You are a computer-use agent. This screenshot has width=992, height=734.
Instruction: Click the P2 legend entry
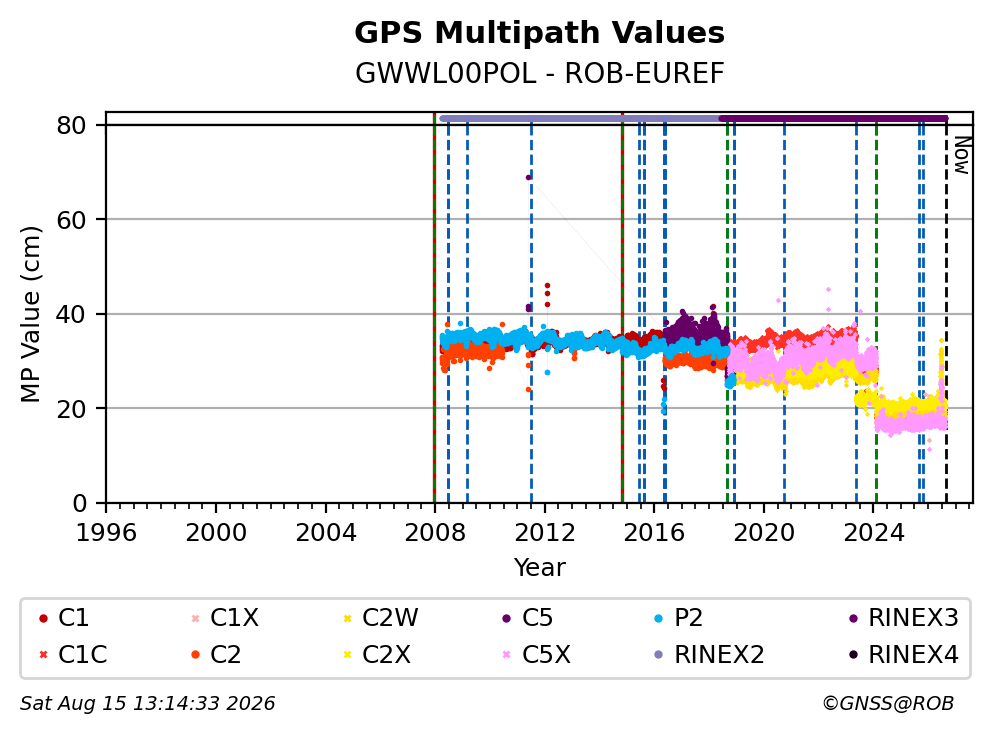click(x=679, y=618)
